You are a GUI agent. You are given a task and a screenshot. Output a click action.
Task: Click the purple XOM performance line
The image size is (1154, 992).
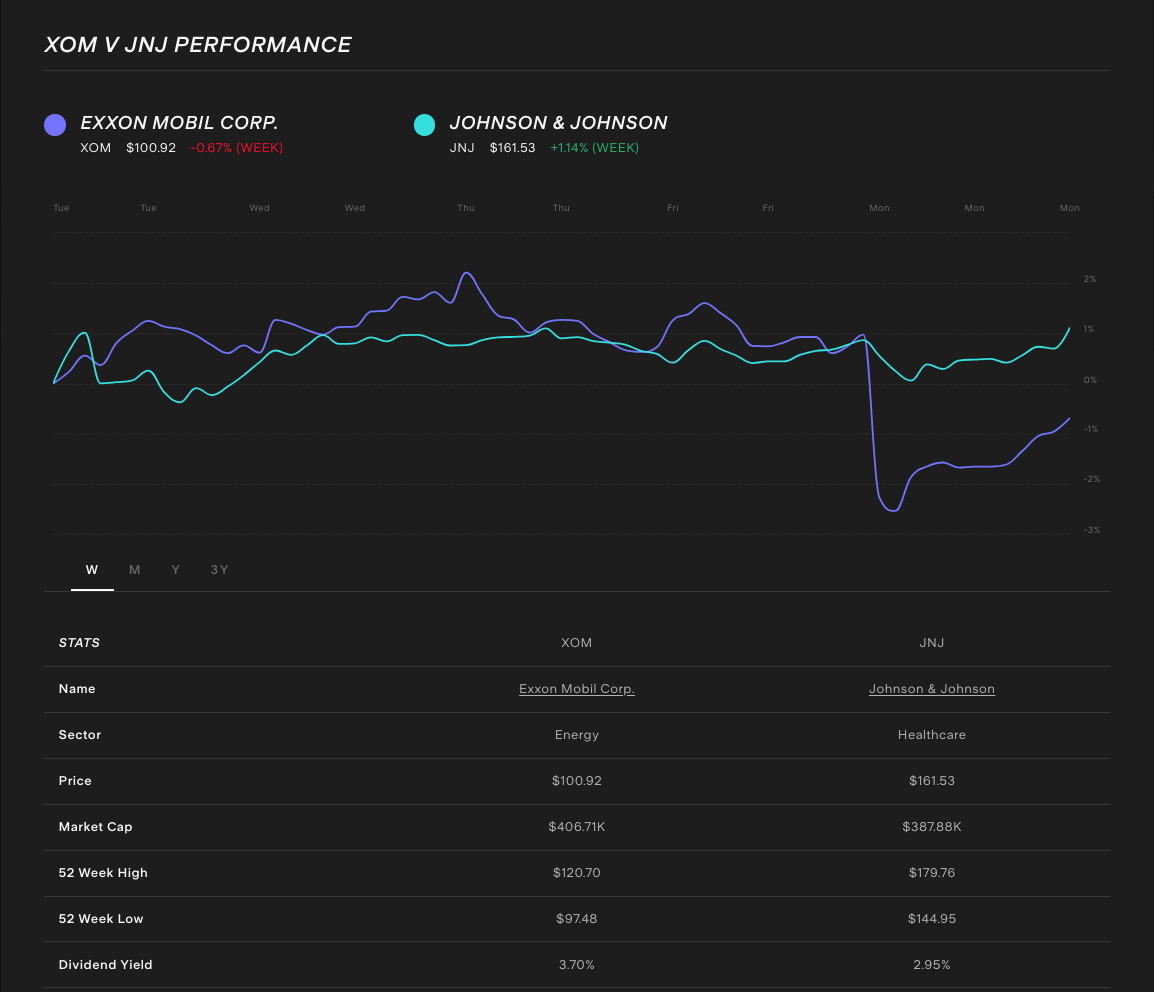(467, 273)
